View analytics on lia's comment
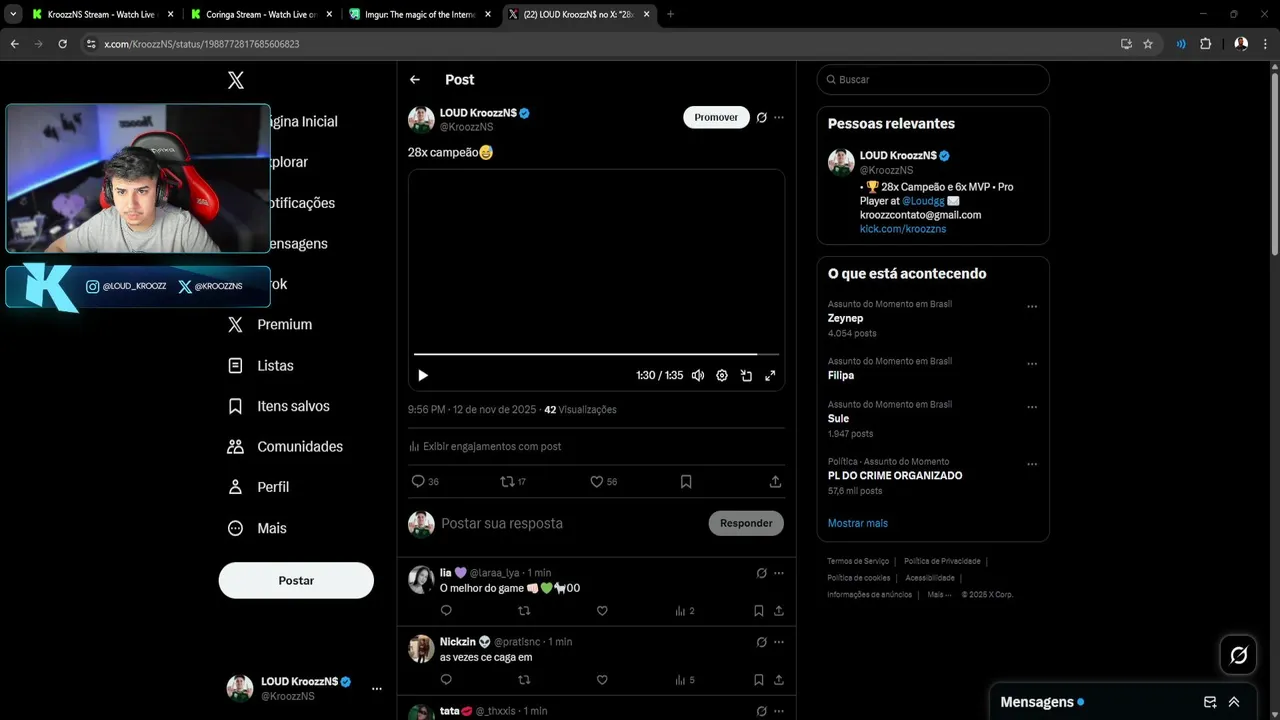Screen dimensions: 1280x720 pyautogui.click(x=684, y=611)
